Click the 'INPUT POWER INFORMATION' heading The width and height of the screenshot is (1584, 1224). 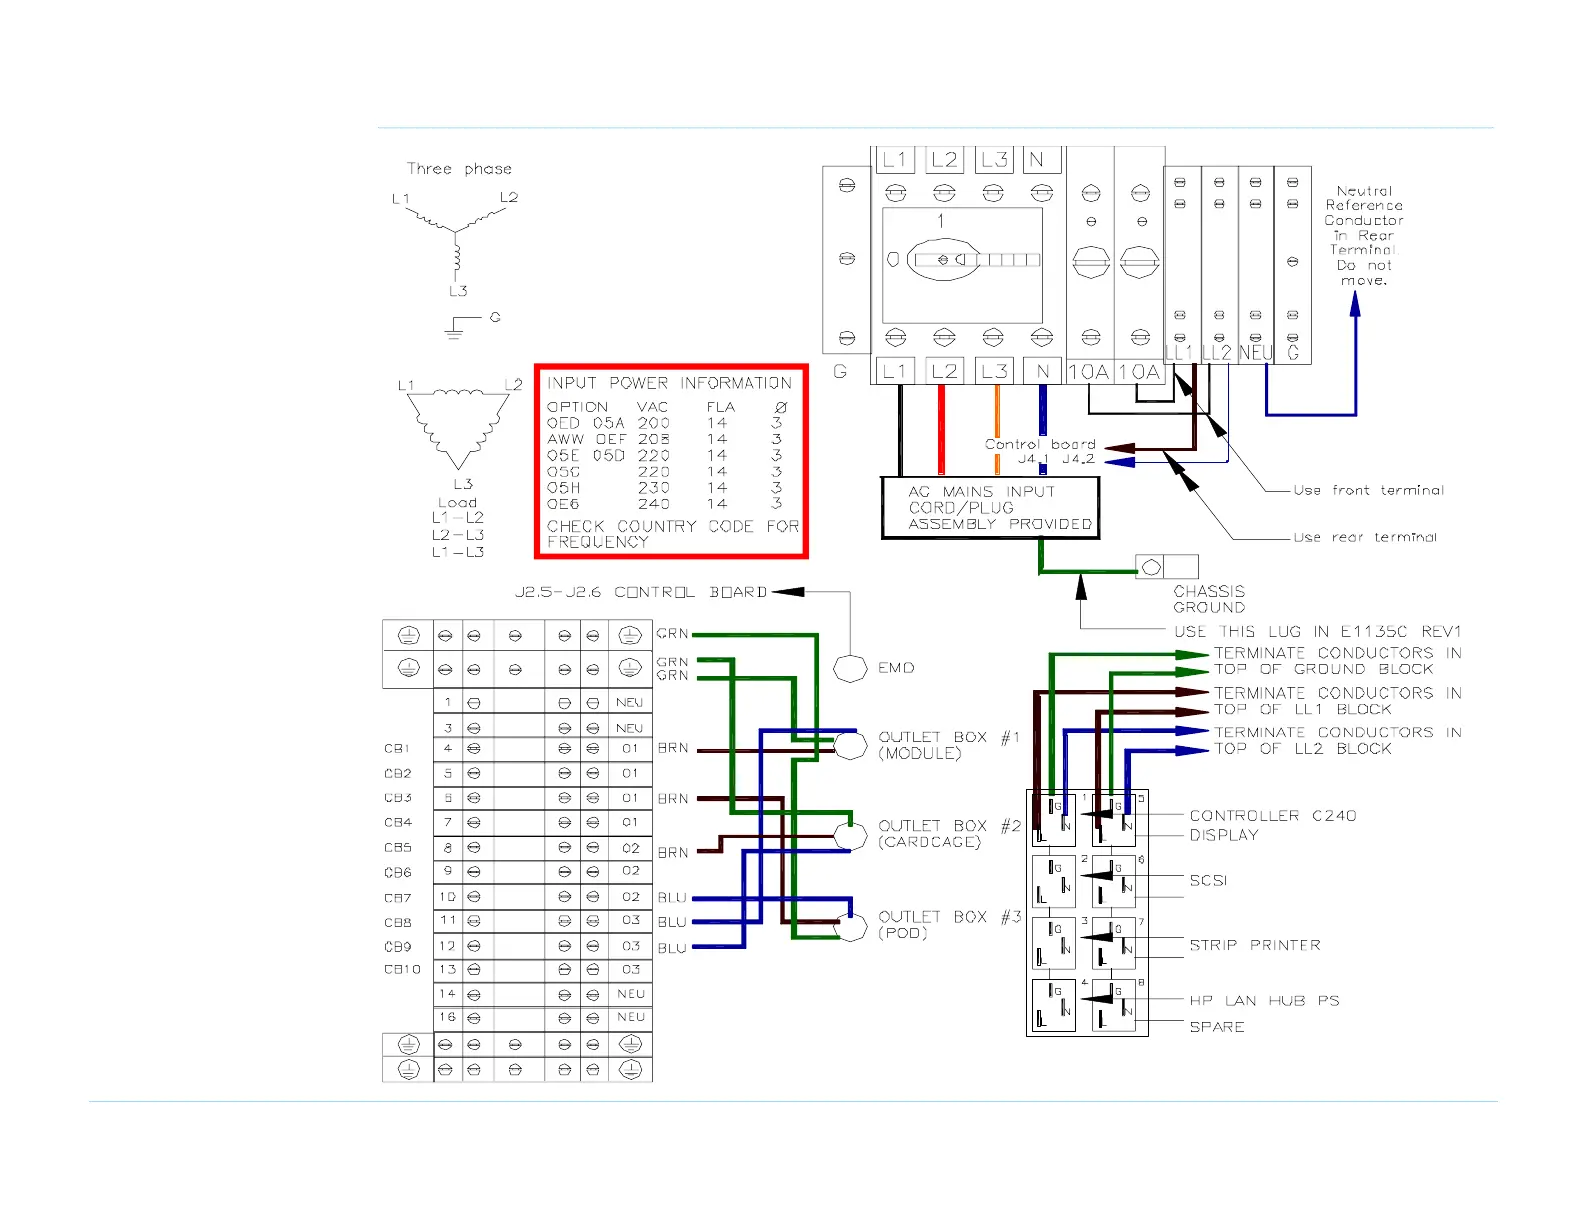[669, 383]
